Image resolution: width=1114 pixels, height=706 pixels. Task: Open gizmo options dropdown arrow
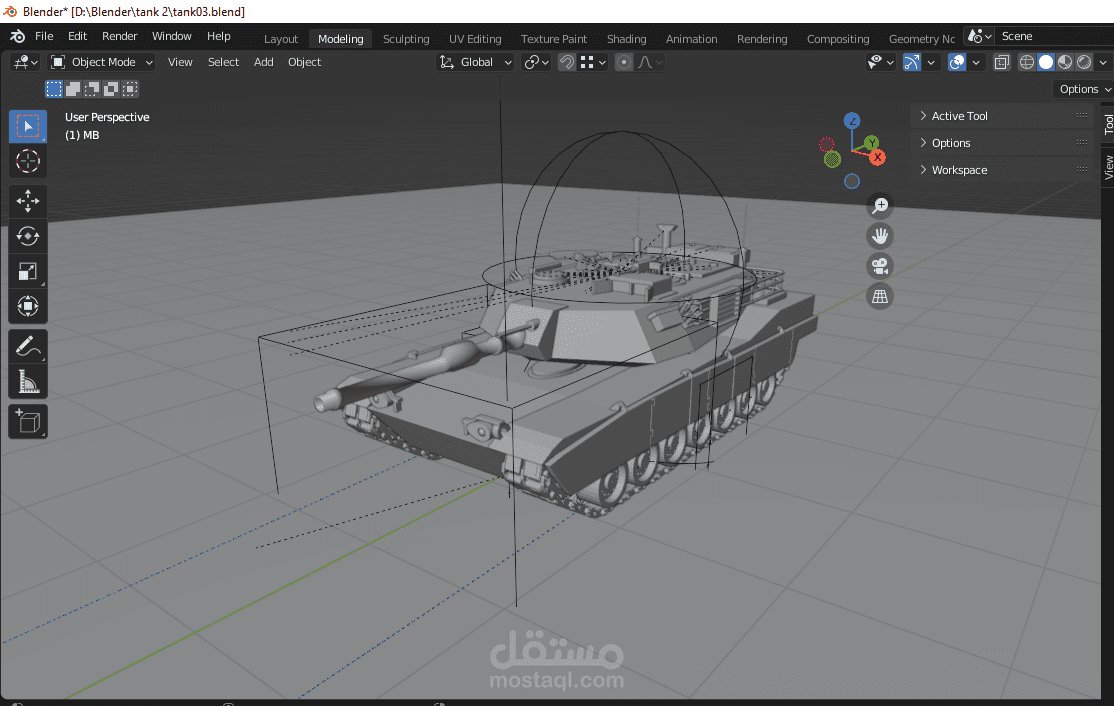click(931, 63)
